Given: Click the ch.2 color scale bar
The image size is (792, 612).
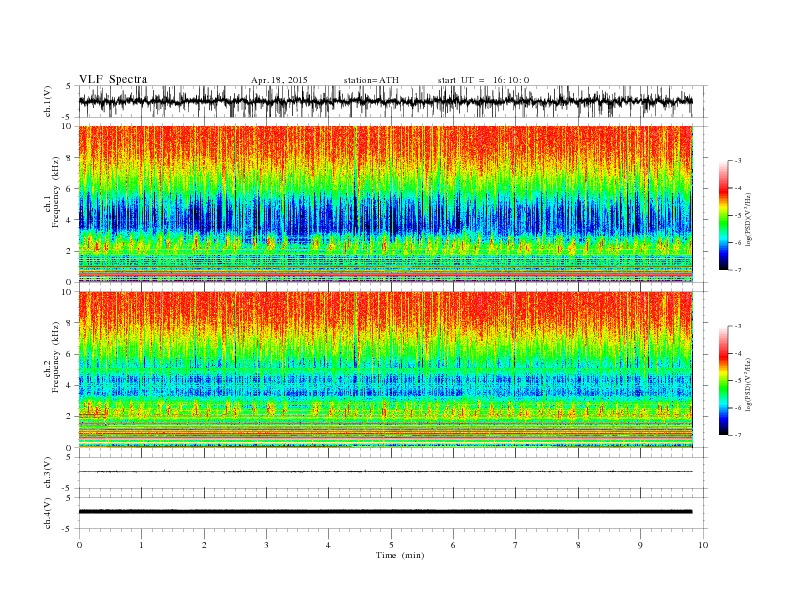Looking at the screenshot, I should click(x=723, y=381).
